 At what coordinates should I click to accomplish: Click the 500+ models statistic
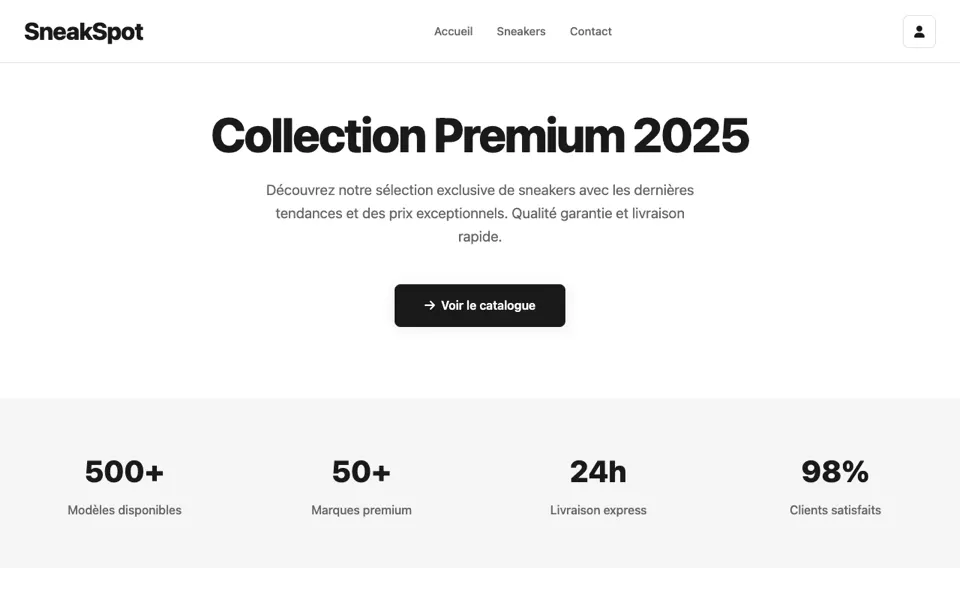pyautogui.click(x=124, y=472)
